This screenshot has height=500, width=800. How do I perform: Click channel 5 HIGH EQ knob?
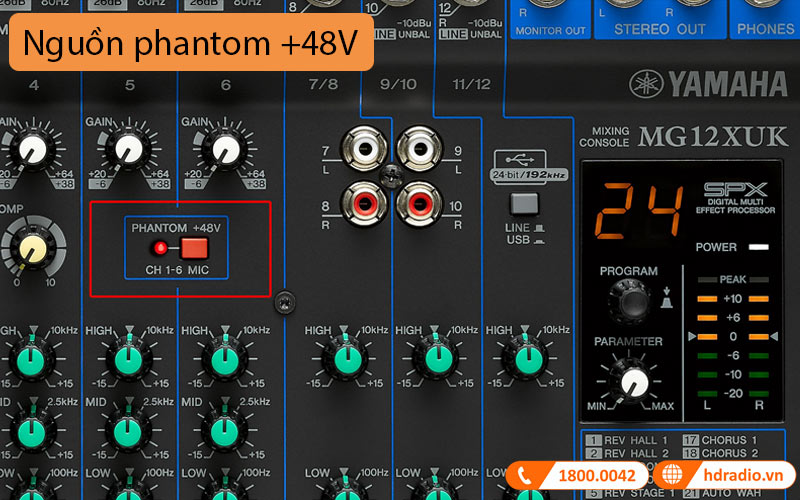click(x=129, y=360)
